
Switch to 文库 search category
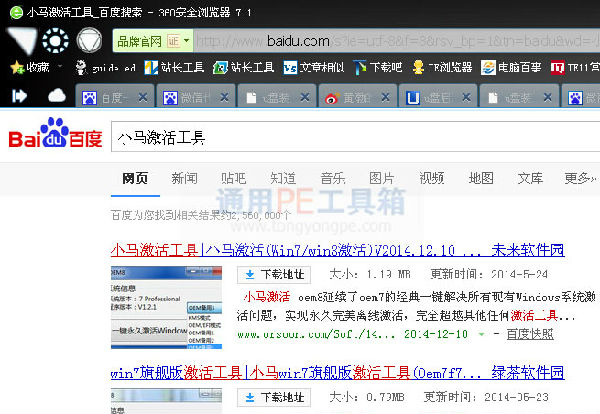coord(530,178)
